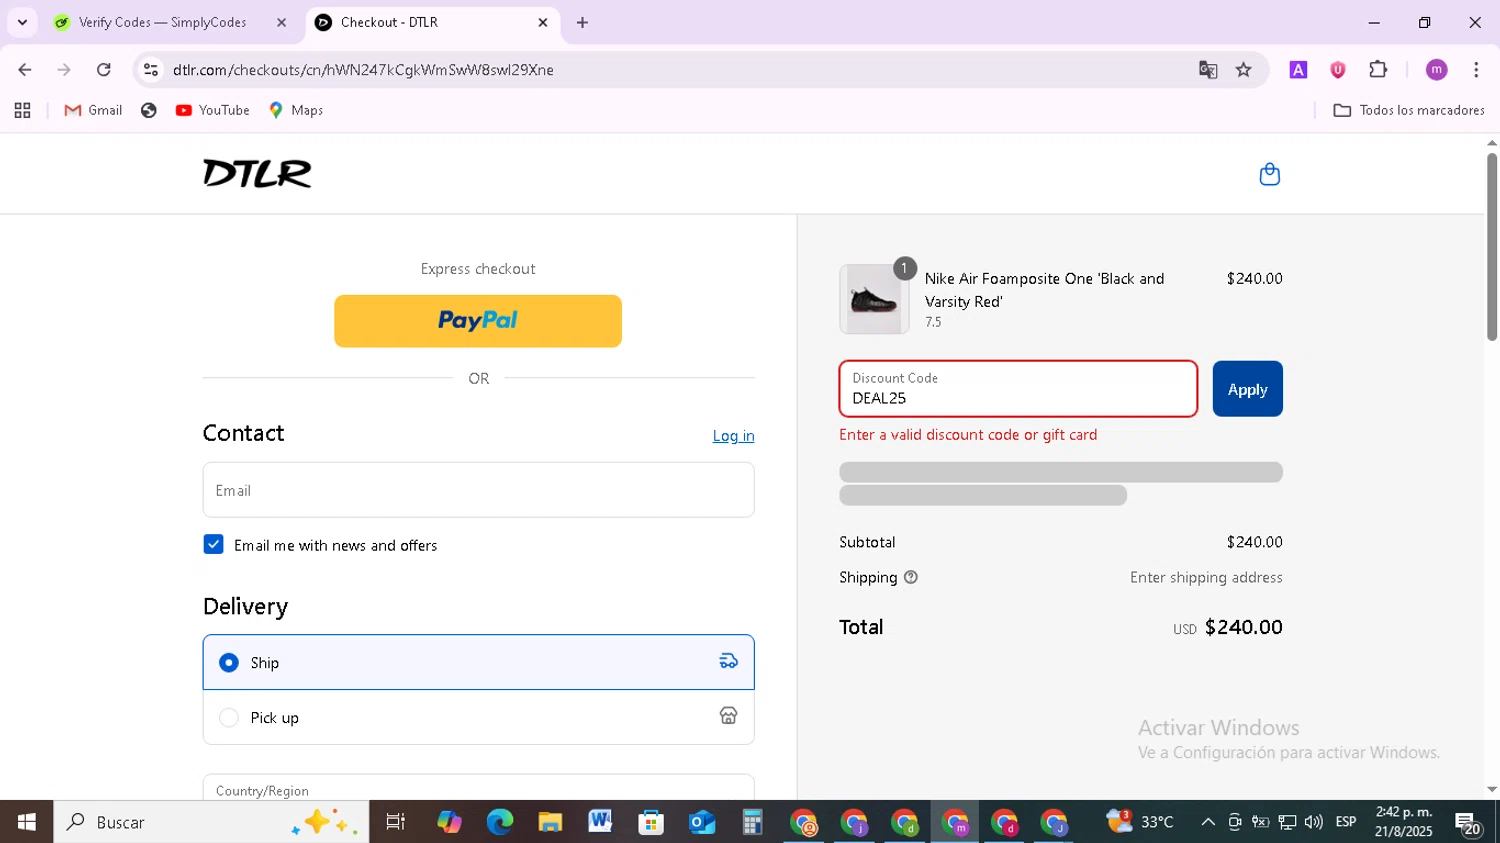Close the Verify Codes tab
This screenshot has height=843, width=1500.
tap(281, 22)
